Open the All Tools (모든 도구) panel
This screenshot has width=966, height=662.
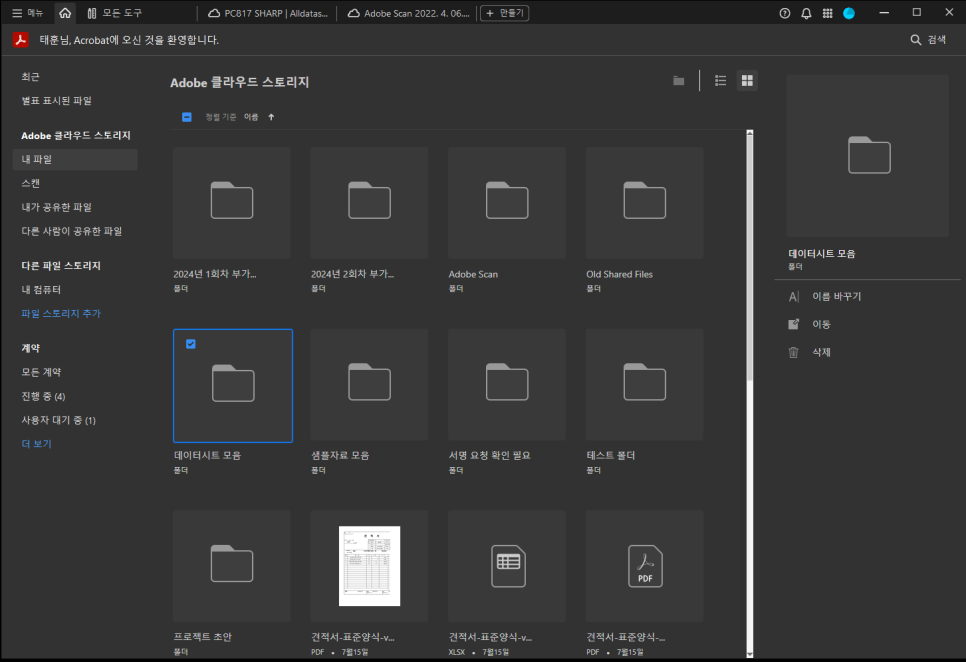pyautogui.click(x=115, y=13)
